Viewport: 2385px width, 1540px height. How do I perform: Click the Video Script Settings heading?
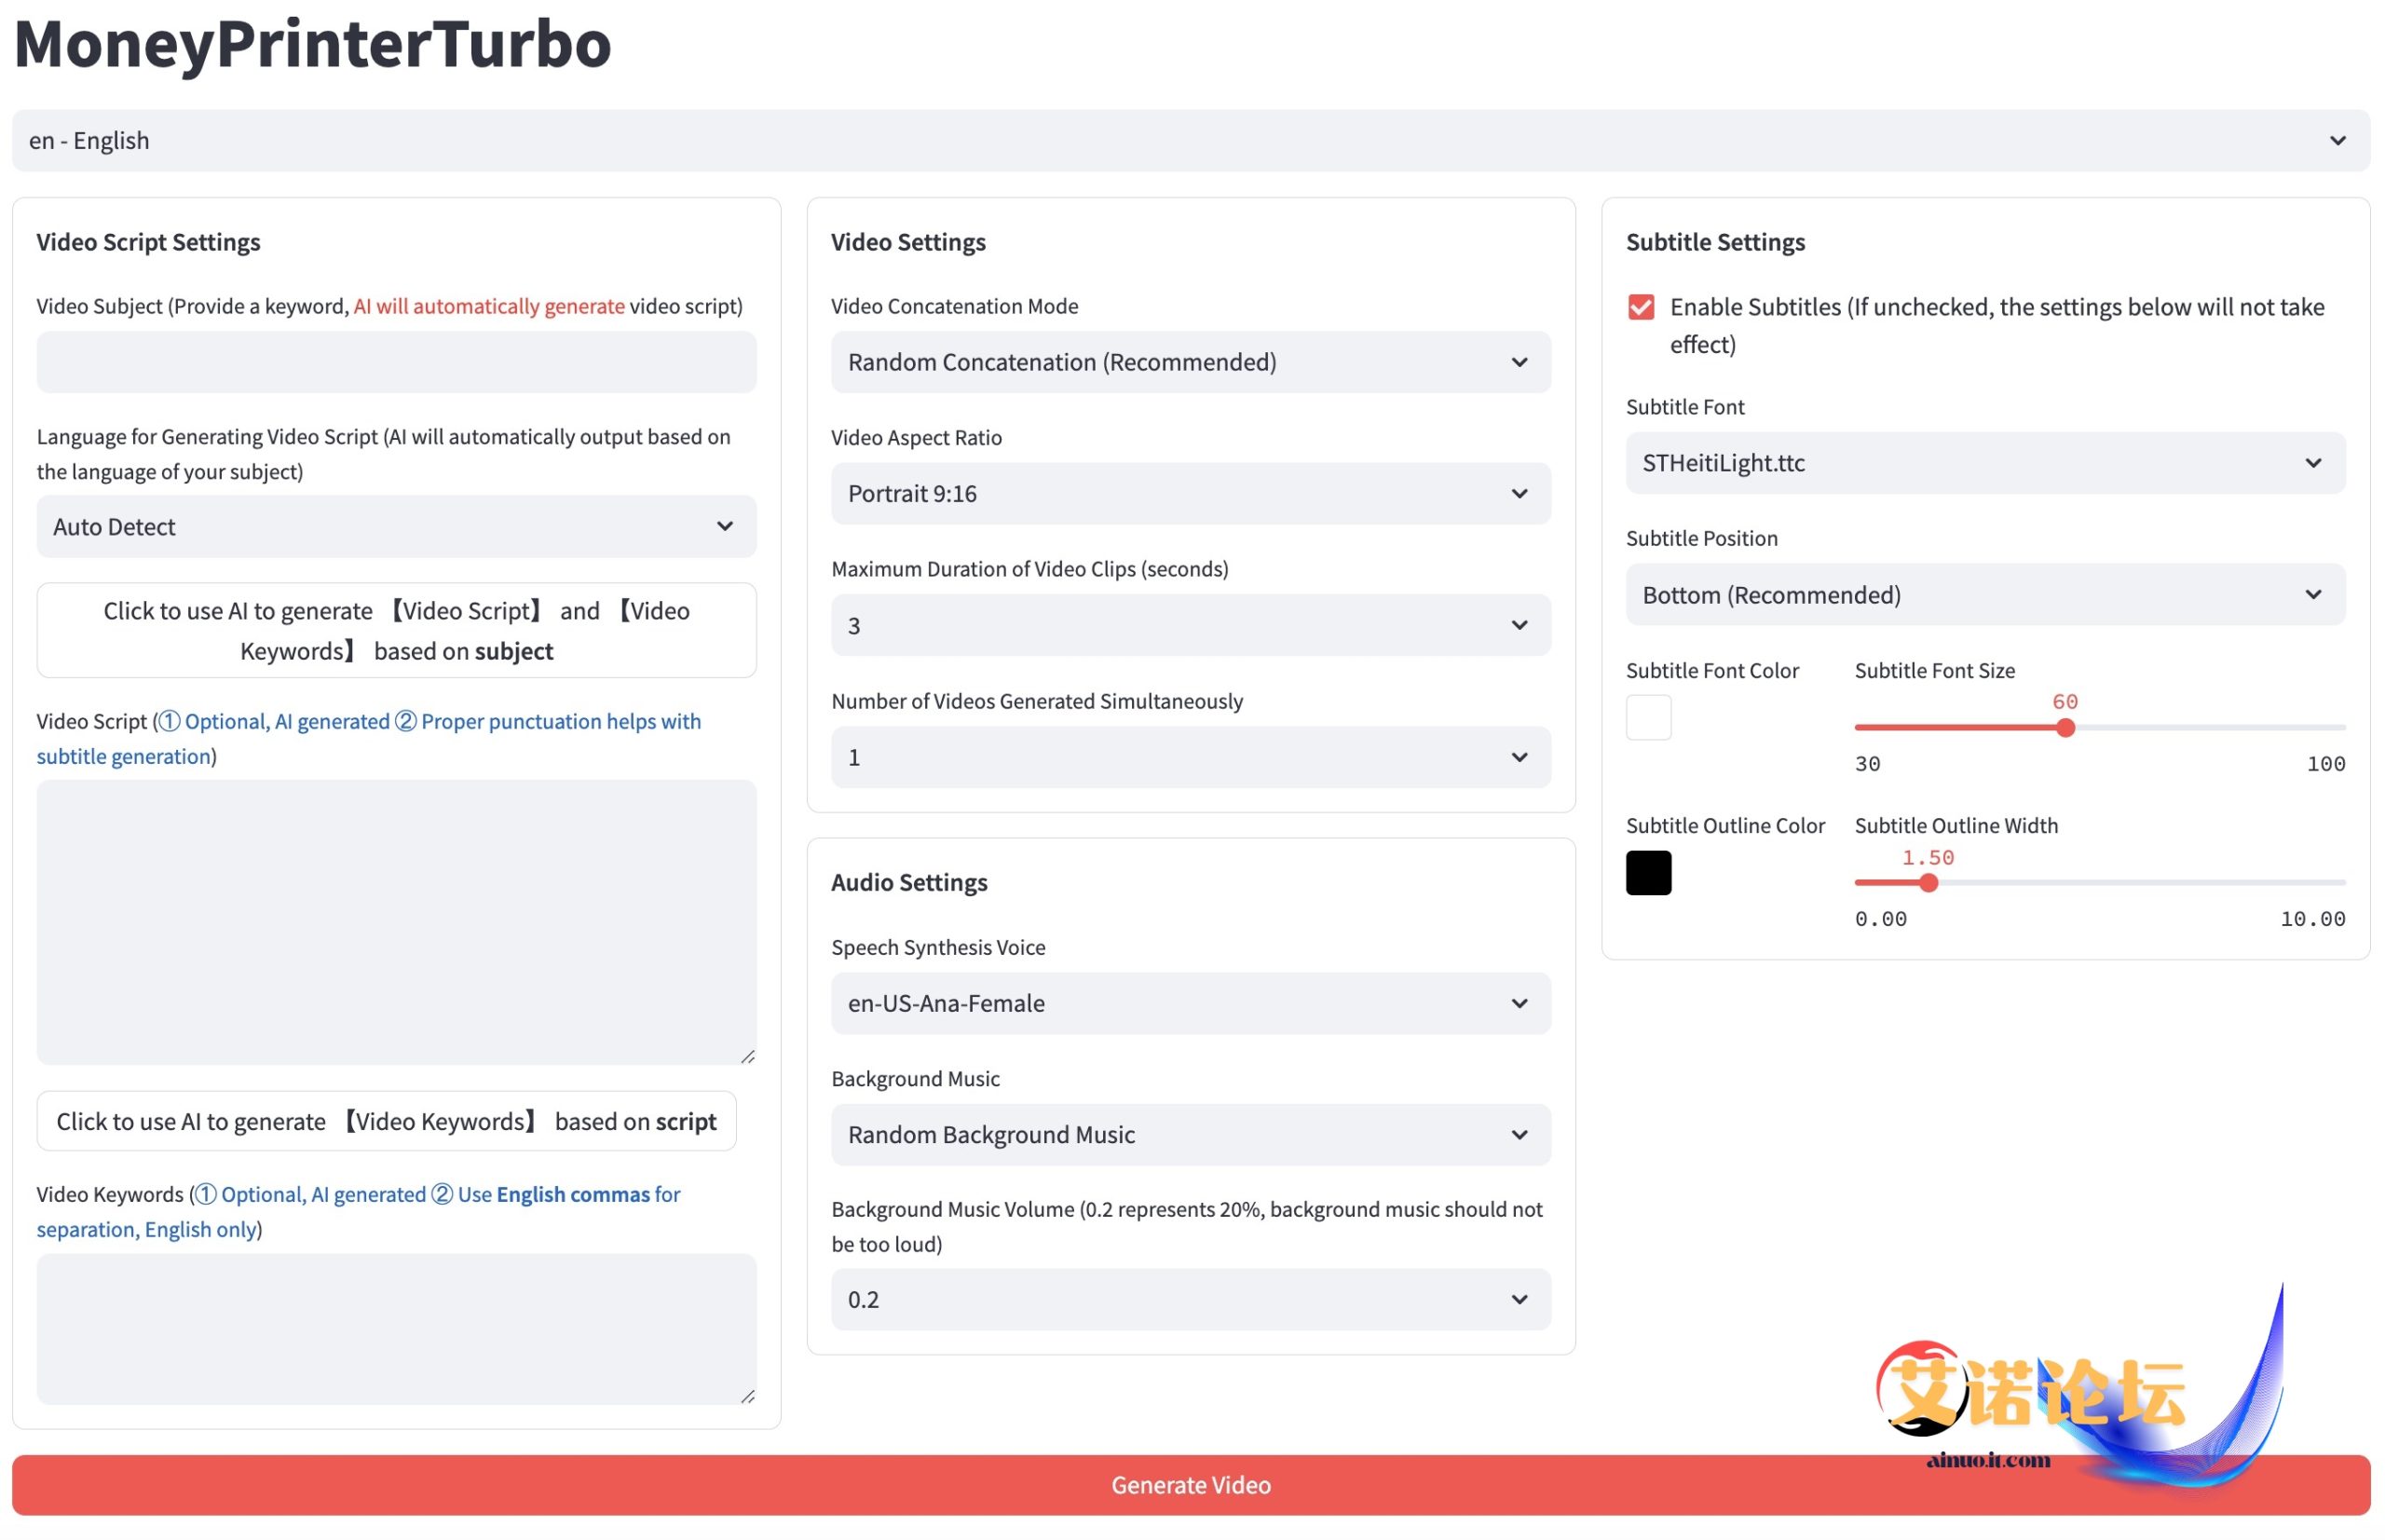(148, 242)
